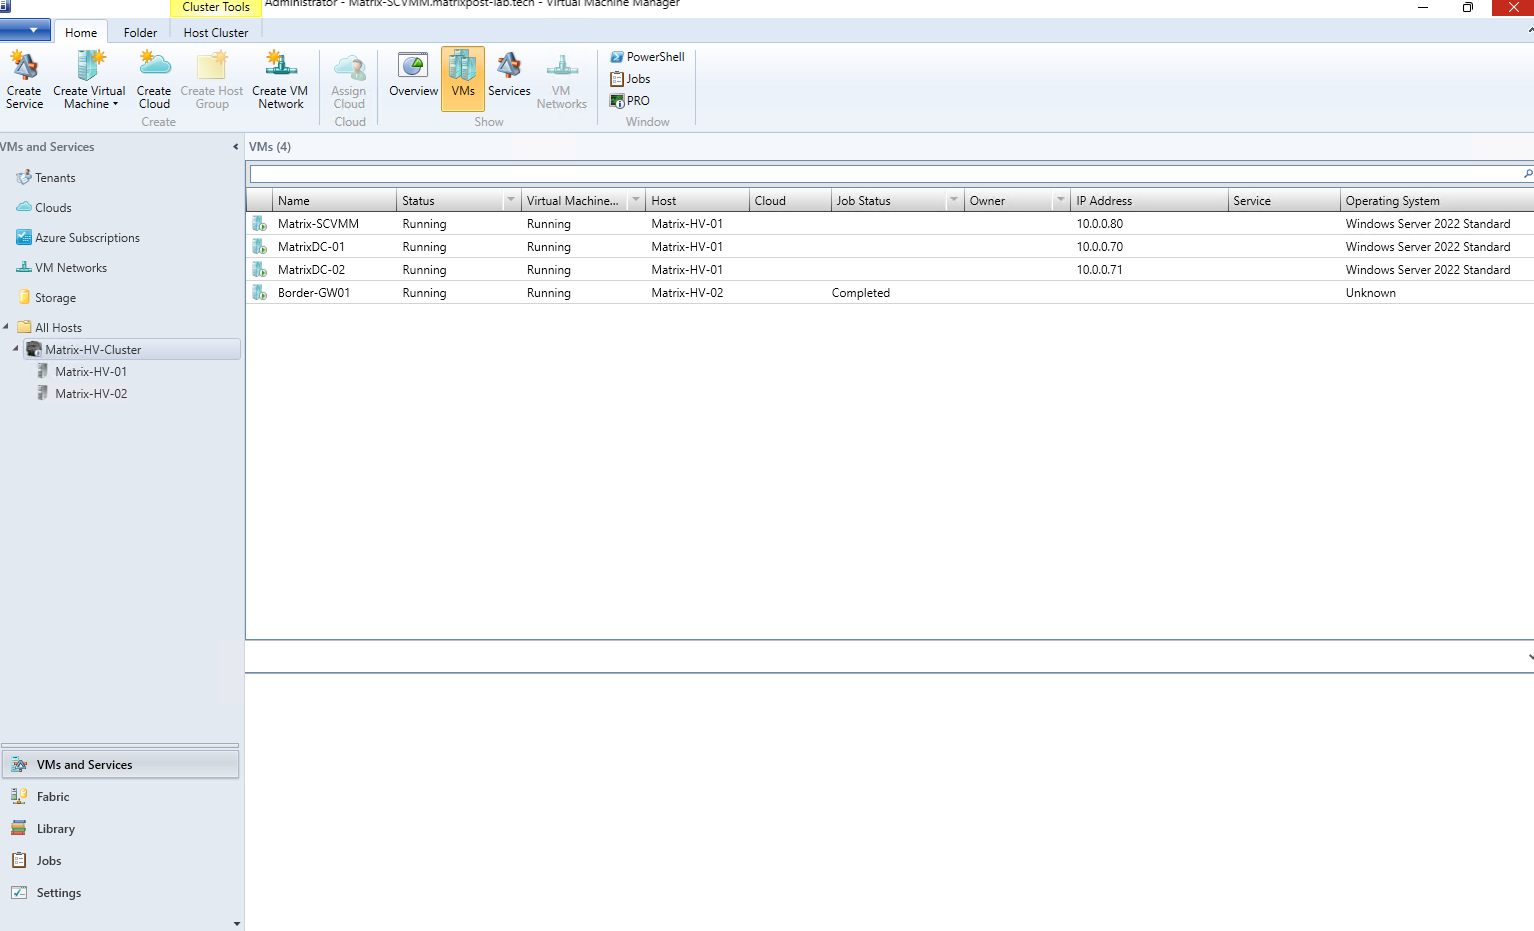Screen dimensions: 1534x931
Task: Click the Assign Cloud ribbon icon
Action: (349, 80)
